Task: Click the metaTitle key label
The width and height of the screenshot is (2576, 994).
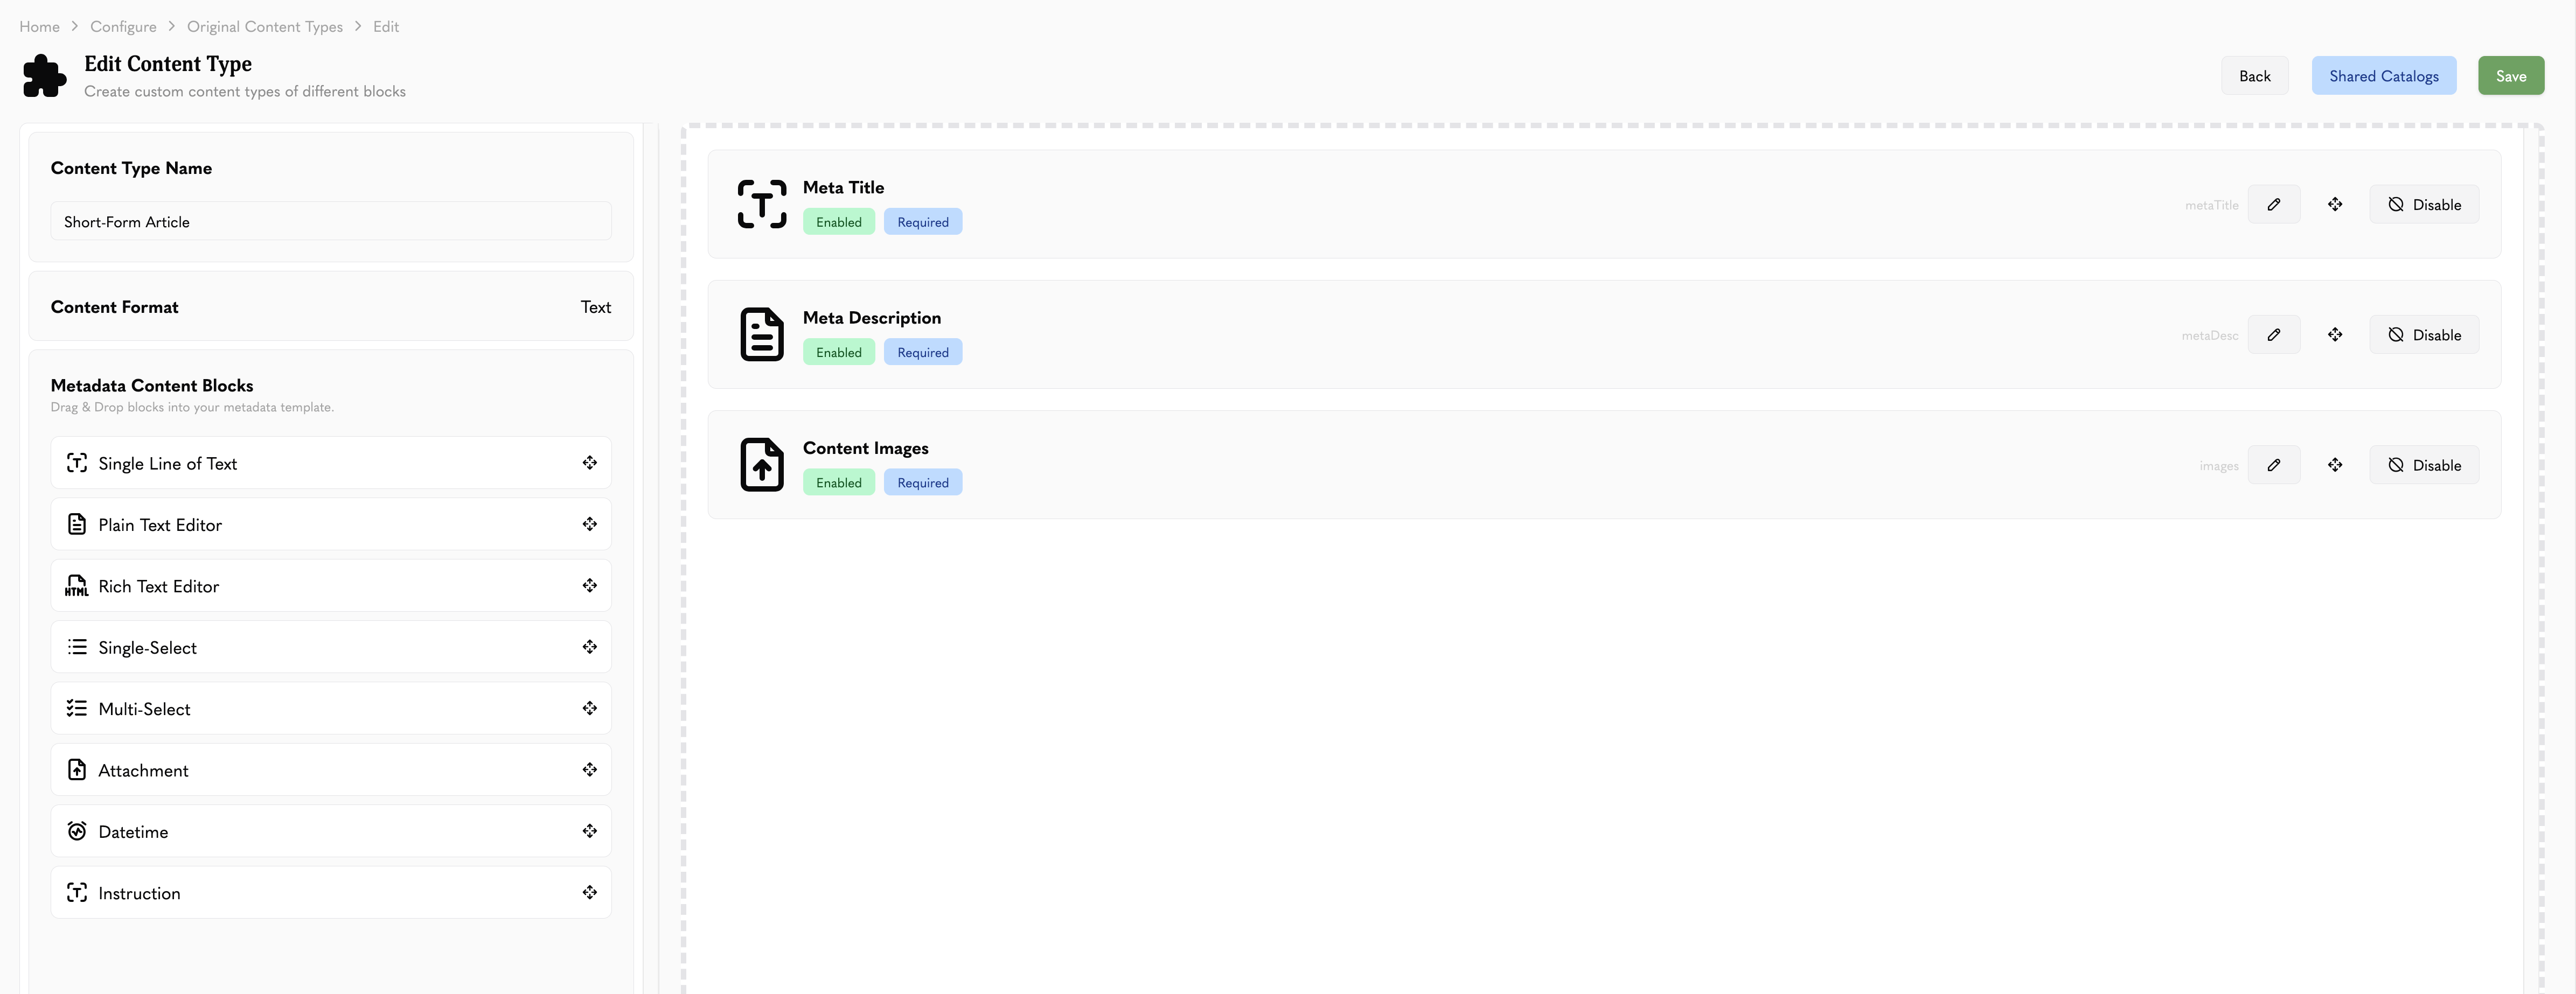Action: coord(2212,205)
